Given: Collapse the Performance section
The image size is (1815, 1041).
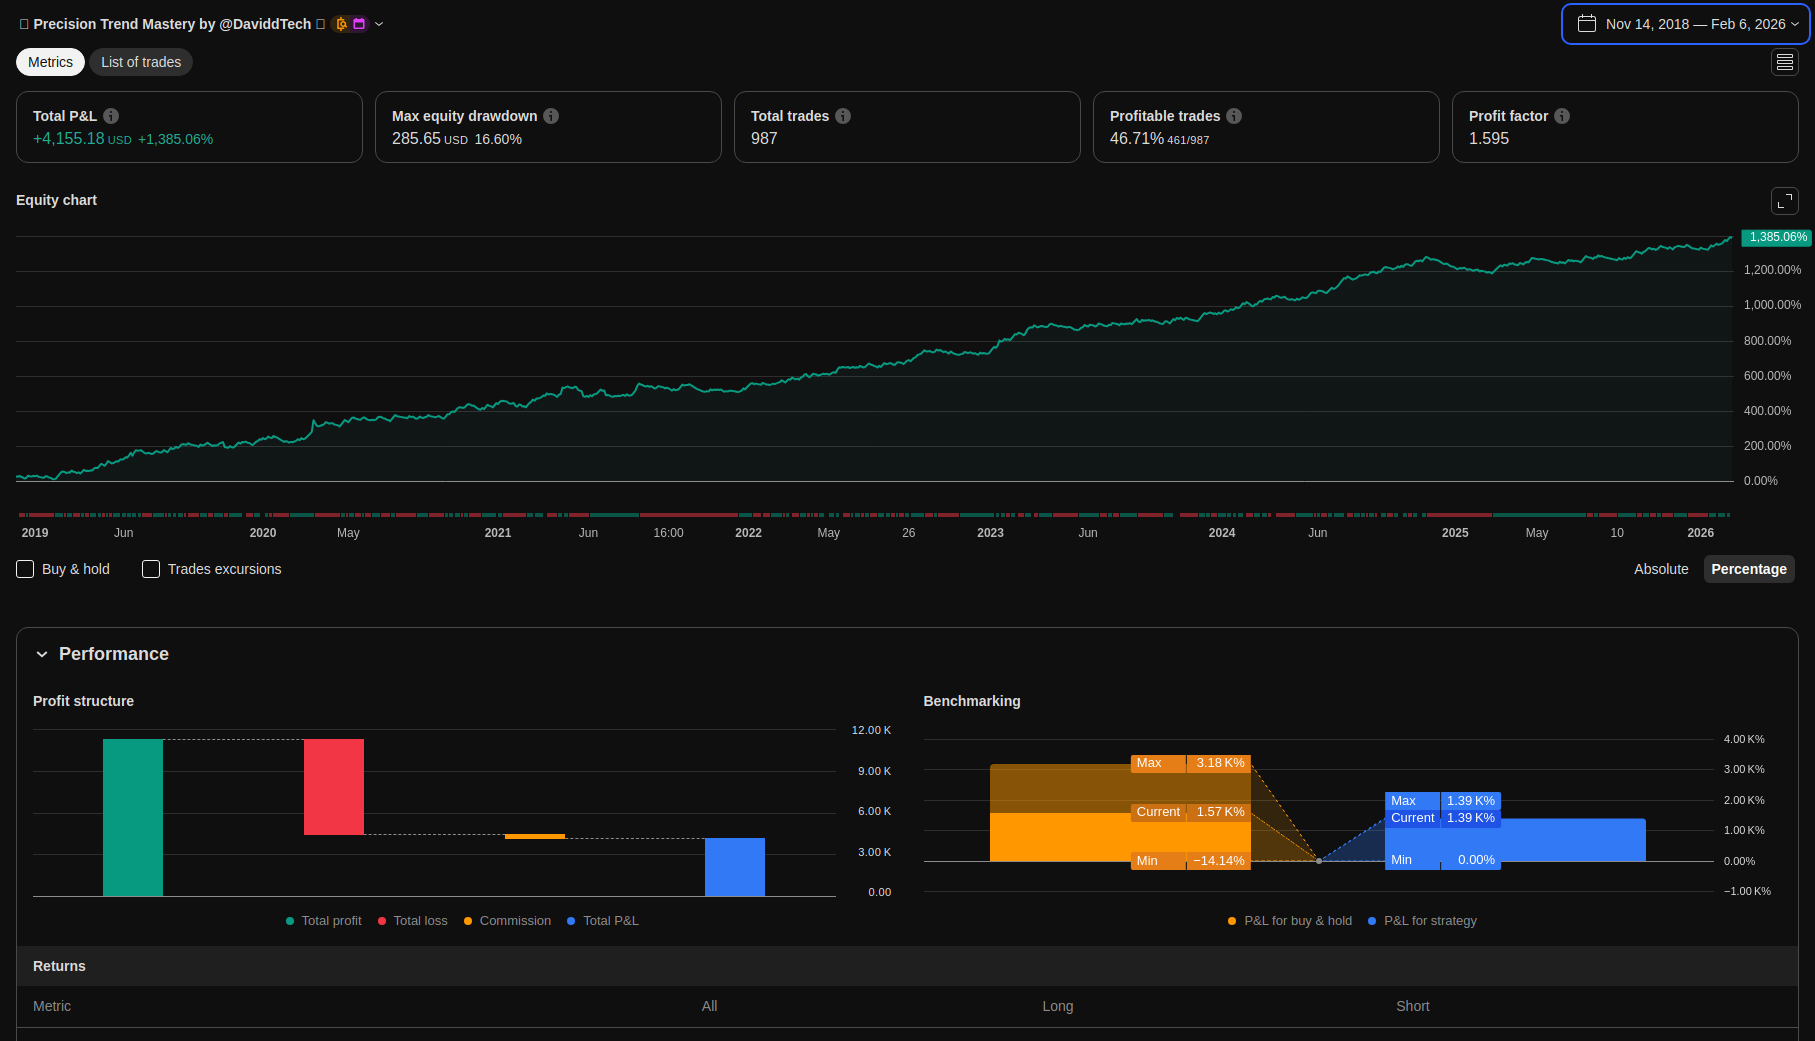Looking at the screenshot, I should [42, 654].
